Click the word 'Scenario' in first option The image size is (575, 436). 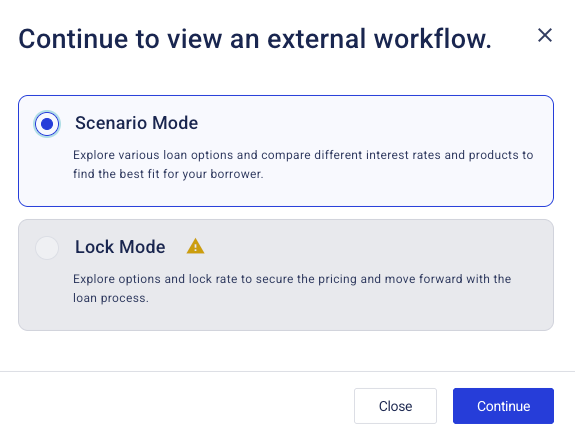111,123
